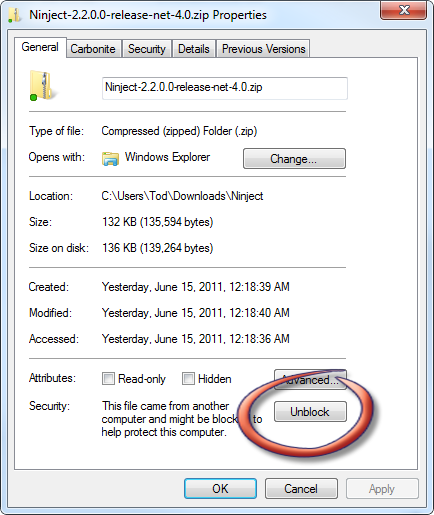Screen dimensions: 434x515
Task: Confirm with the OK button
Action: click(220, 489)
